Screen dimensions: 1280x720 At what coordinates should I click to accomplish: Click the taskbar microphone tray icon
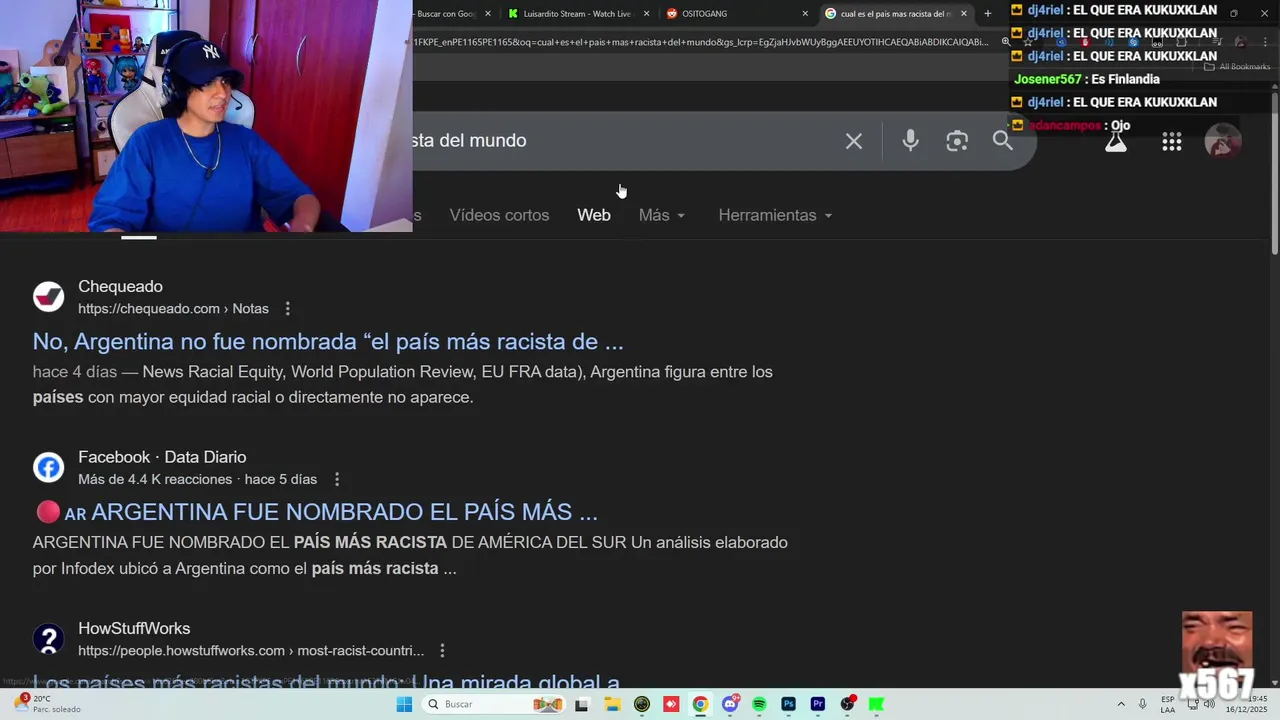tap(1142, 704)
